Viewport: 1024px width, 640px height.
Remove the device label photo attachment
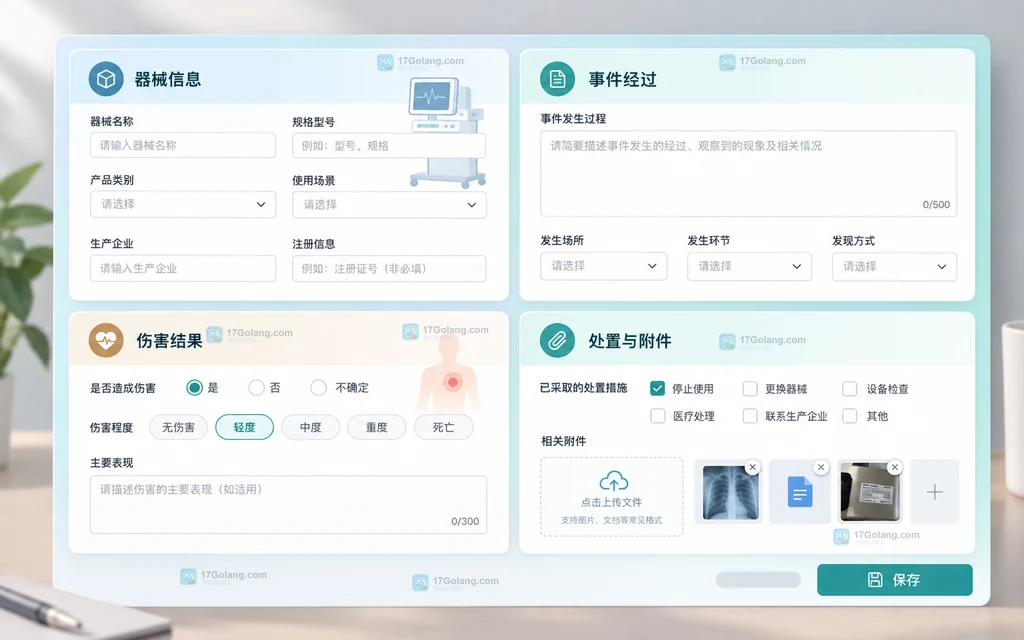(x=895, y=467)
